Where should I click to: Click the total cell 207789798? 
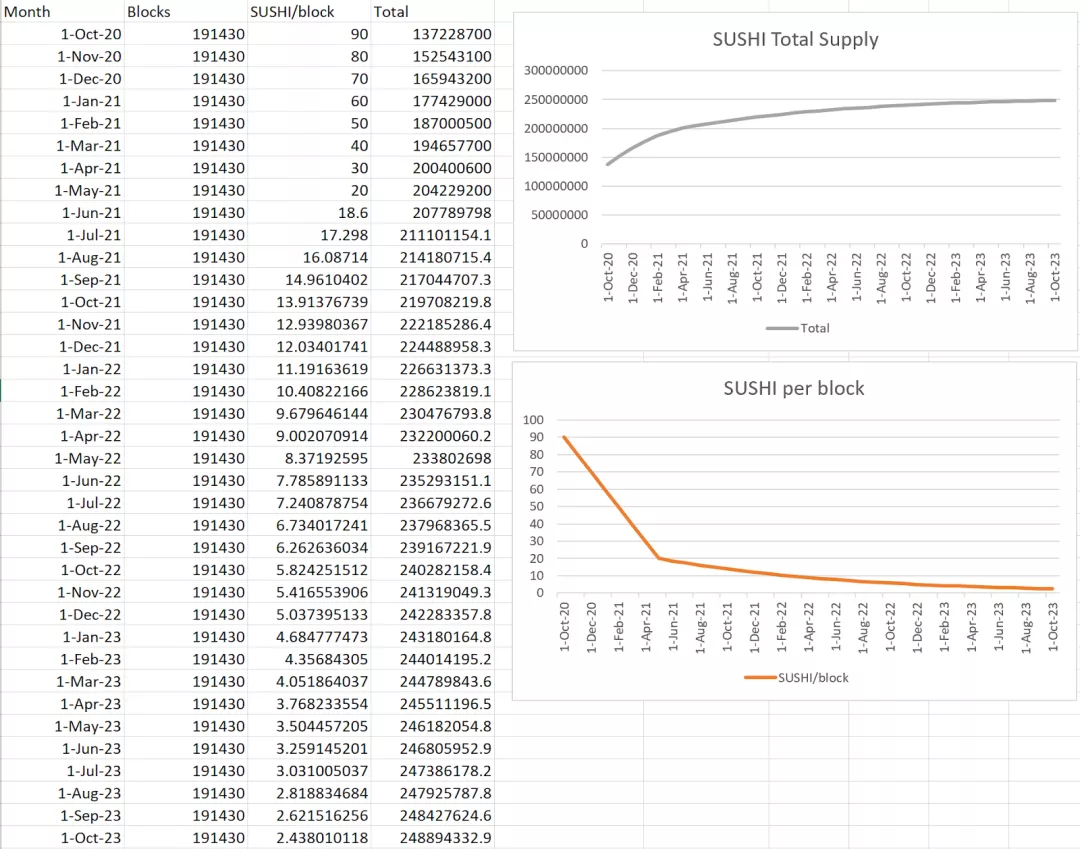432,213
